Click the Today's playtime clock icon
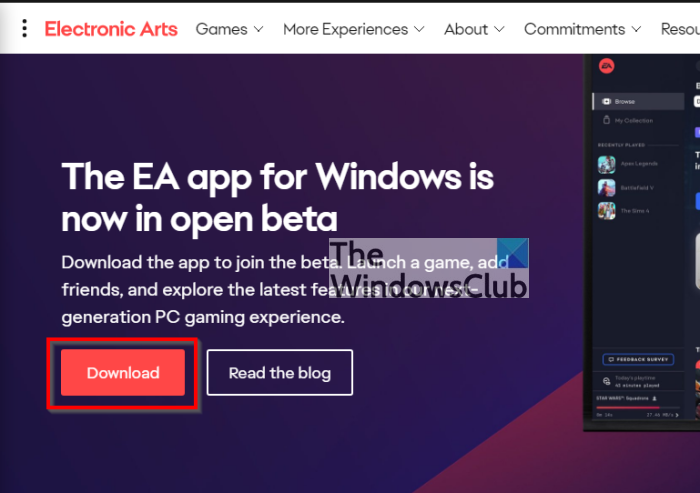Image resolution: width=700 pixels, height=493 pixels. (x=606, y=381)
